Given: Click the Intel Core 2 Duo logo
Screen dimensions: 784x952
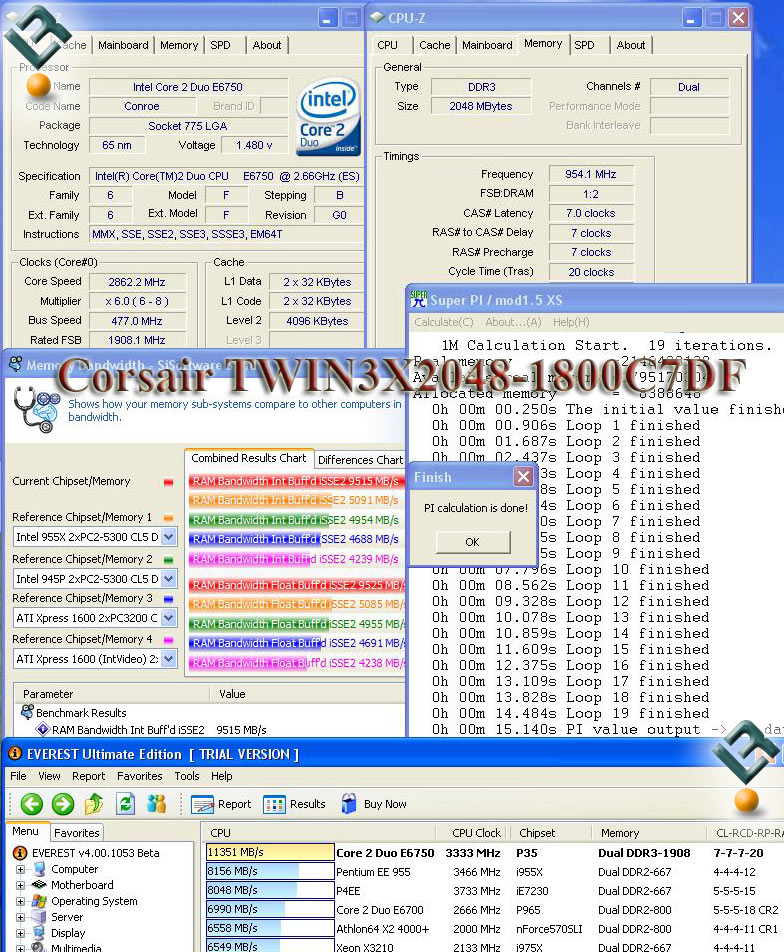Looking at the screenshot, I should tap(329, 115).
